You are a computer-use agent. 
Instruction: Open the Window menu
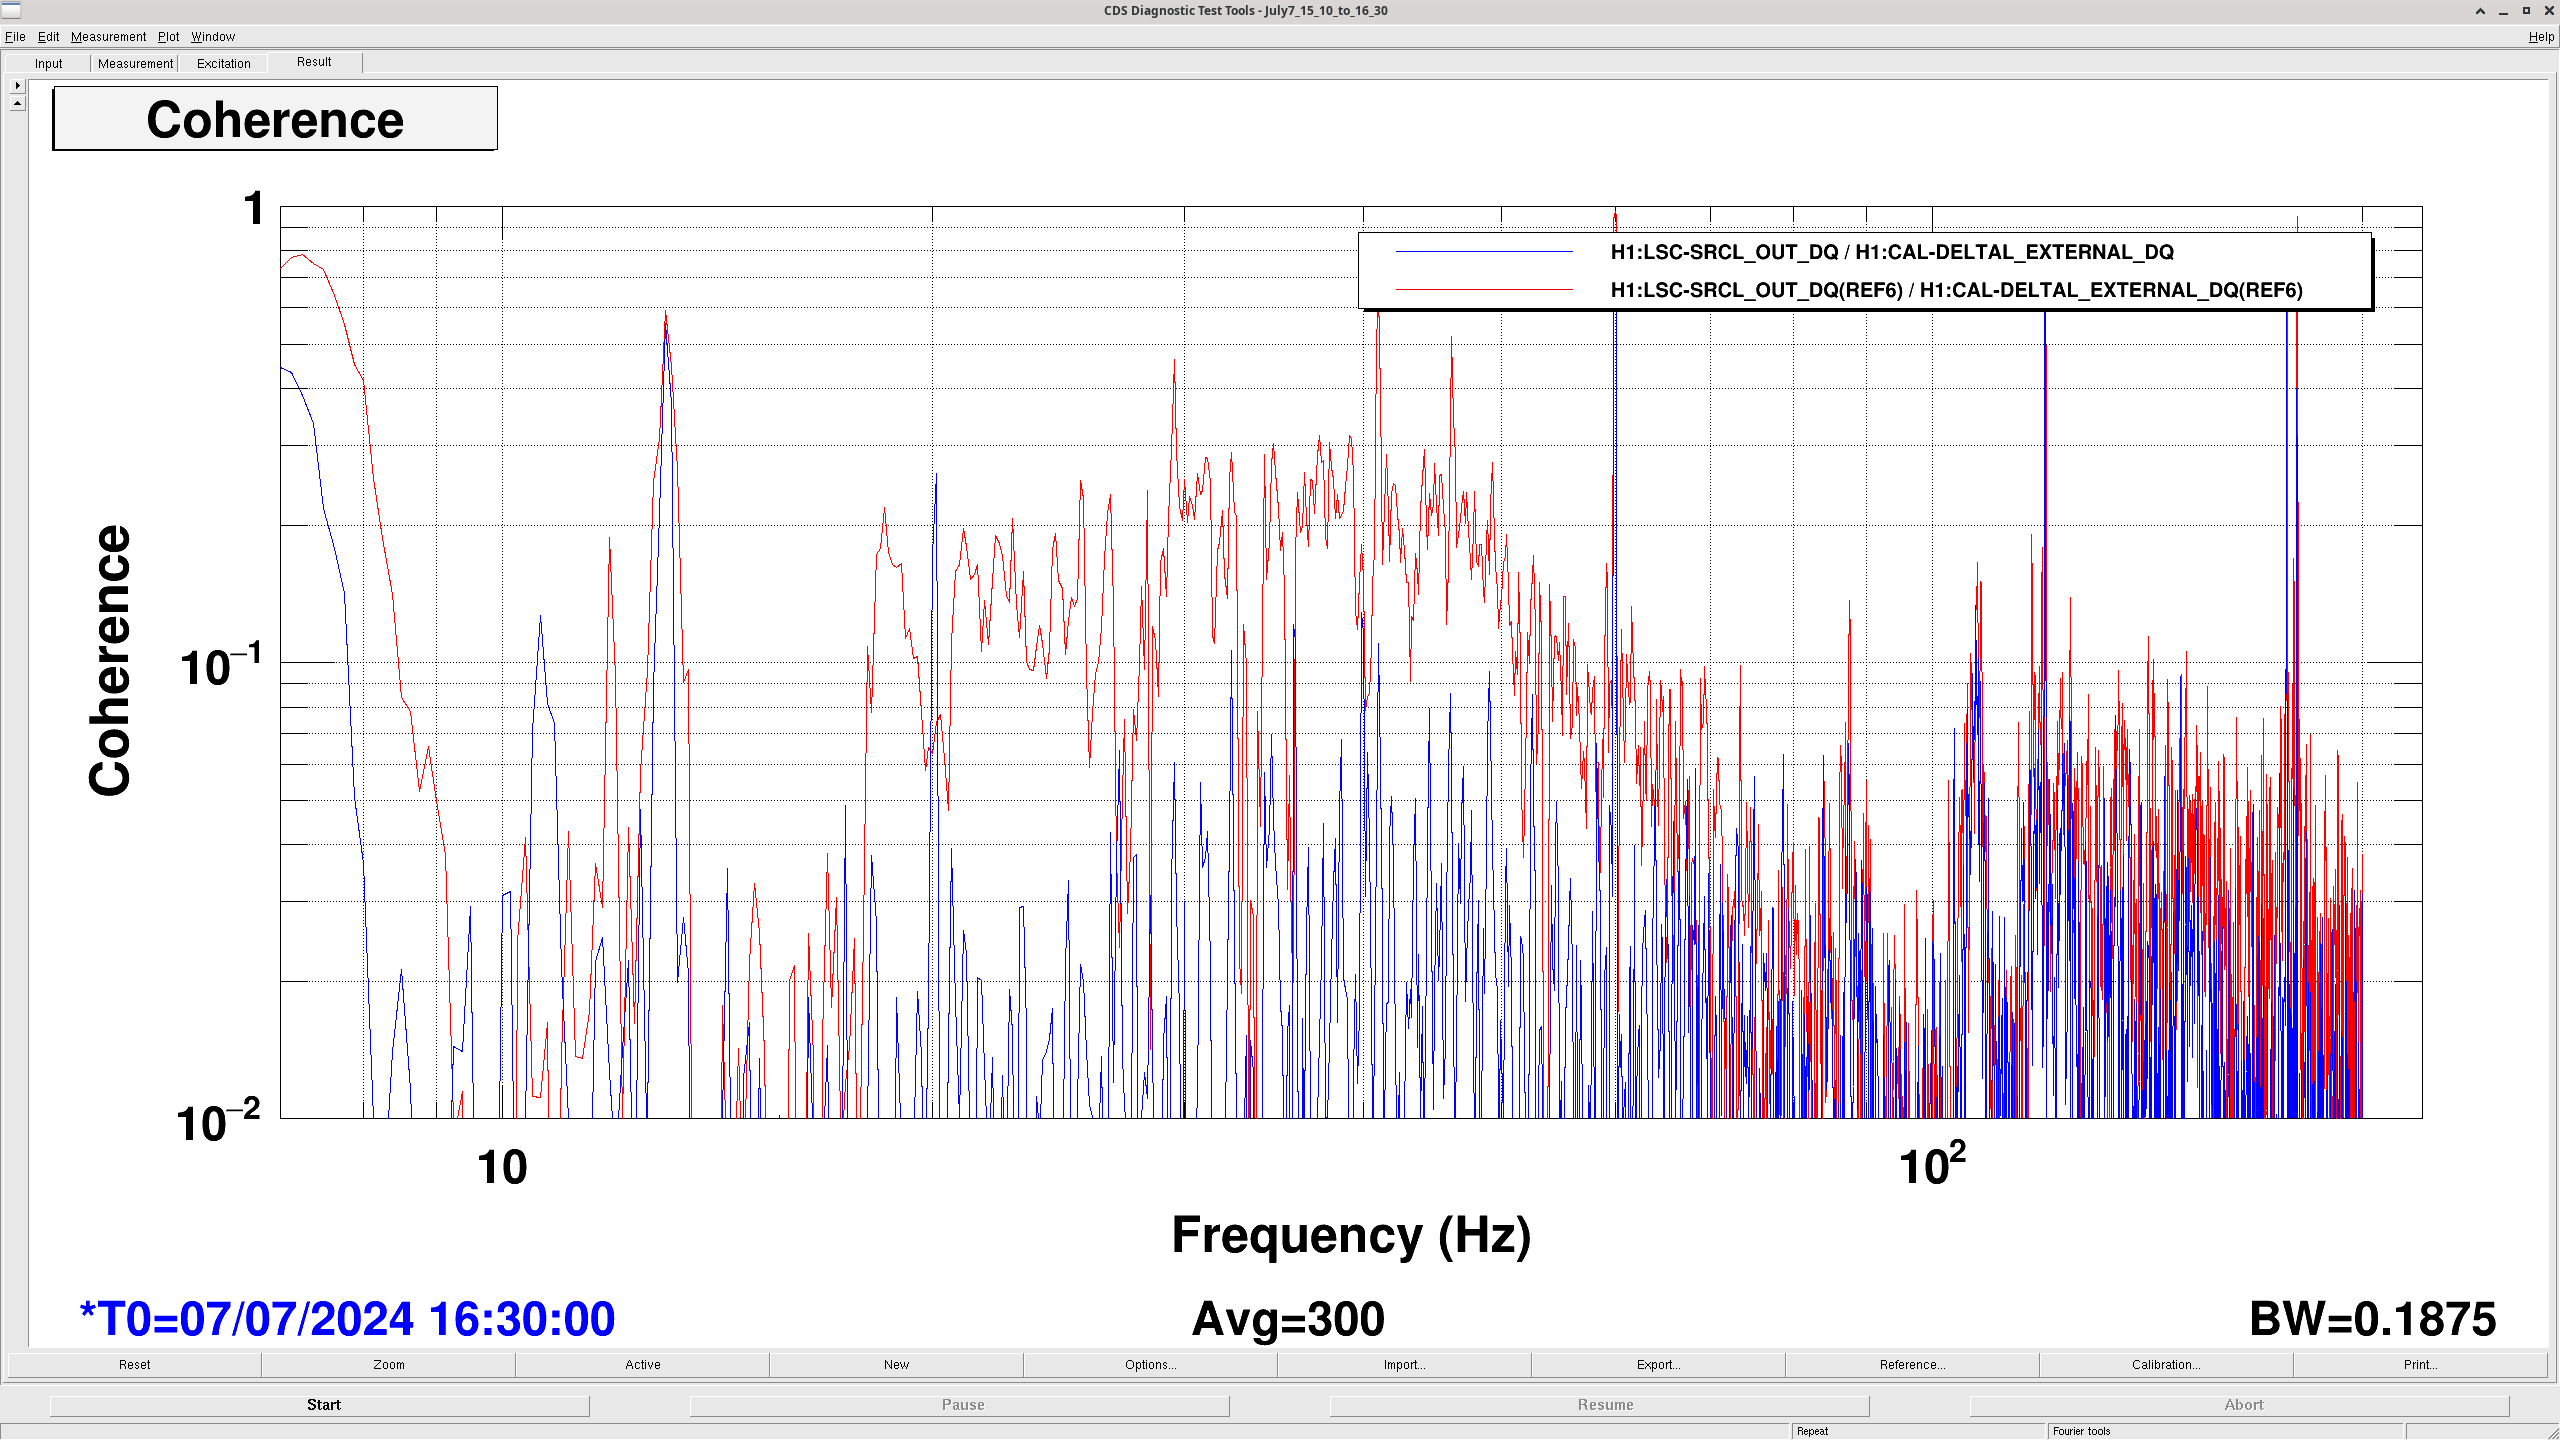(213, 37)
